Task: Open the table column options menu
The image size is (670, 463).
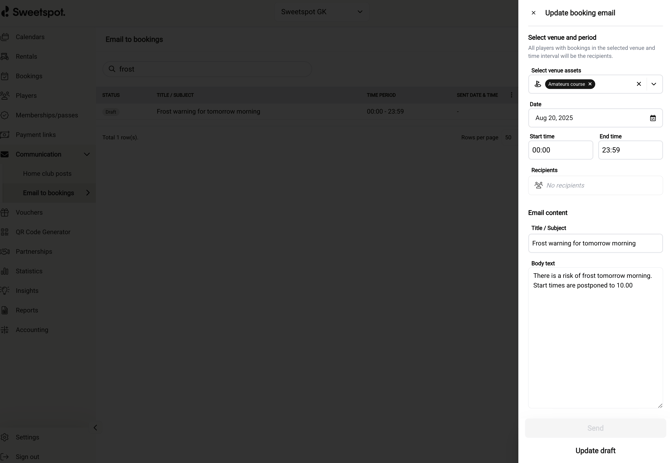Action: [511, 95]
